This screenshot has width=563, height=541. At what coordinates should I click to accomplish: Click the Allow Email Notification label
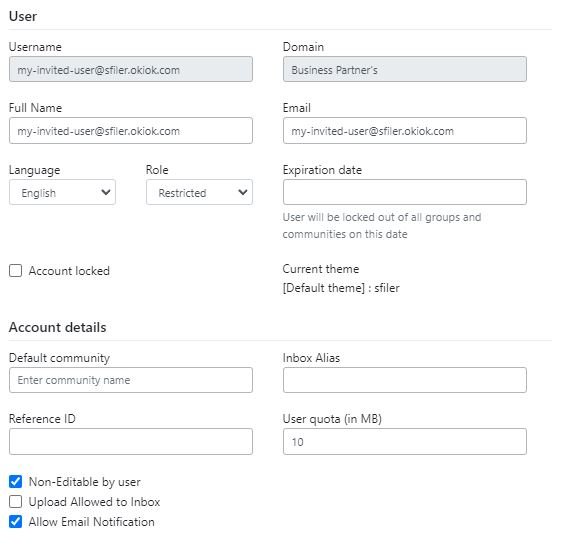[x=92, y=522]
